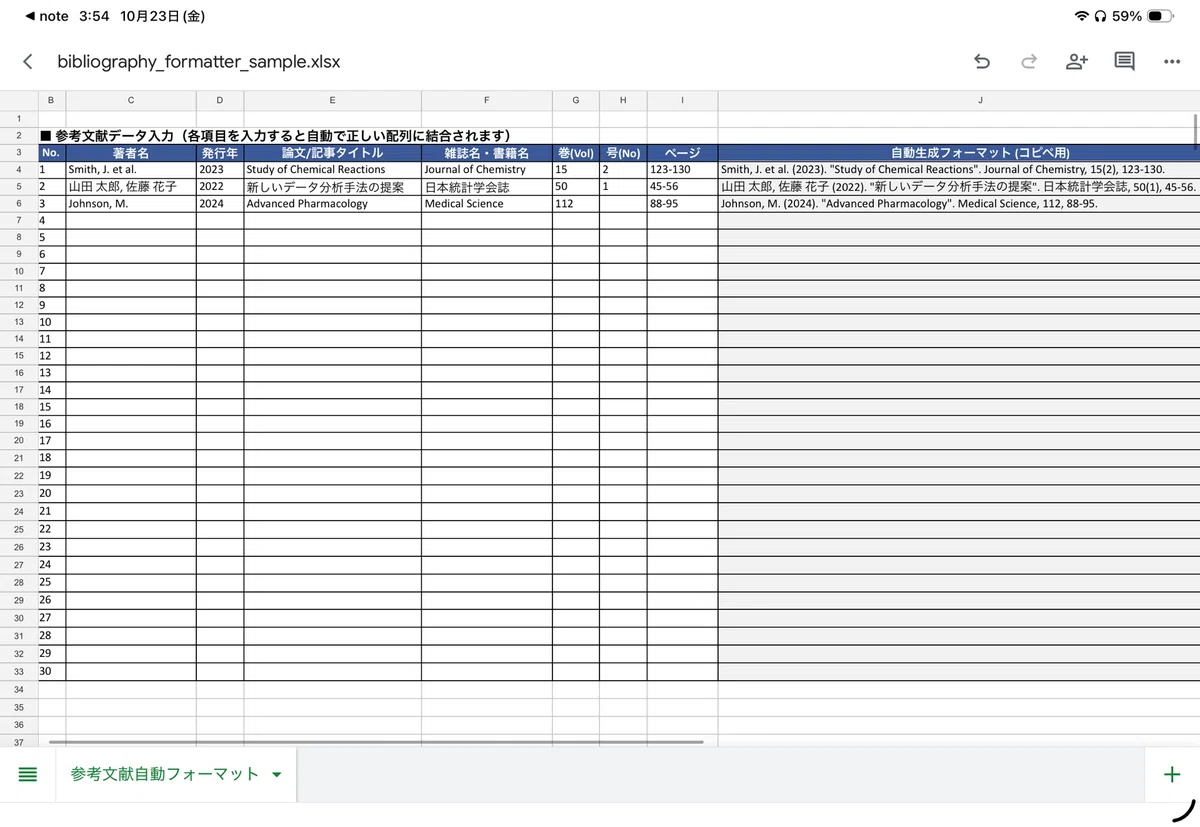Undo the last edit
Screen dimensions: 1200x827
[x=982, y=62]
